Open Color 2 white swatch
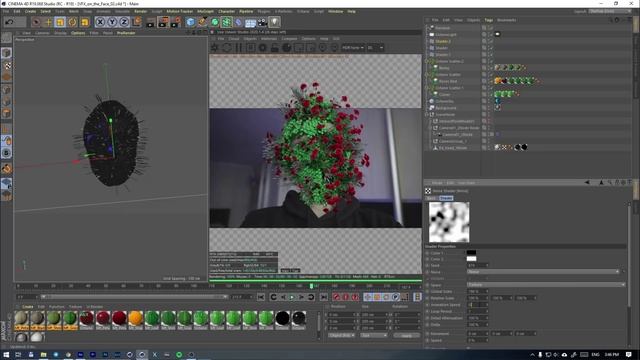 coord(471,259)
